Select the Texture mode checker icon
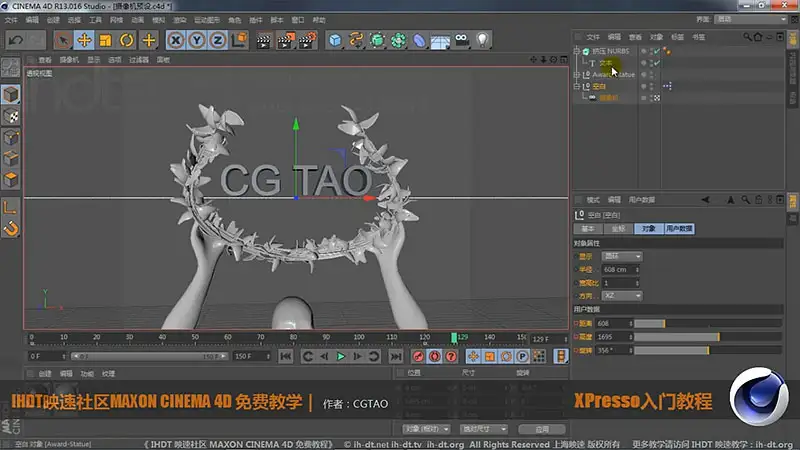 tap(11, 116)
